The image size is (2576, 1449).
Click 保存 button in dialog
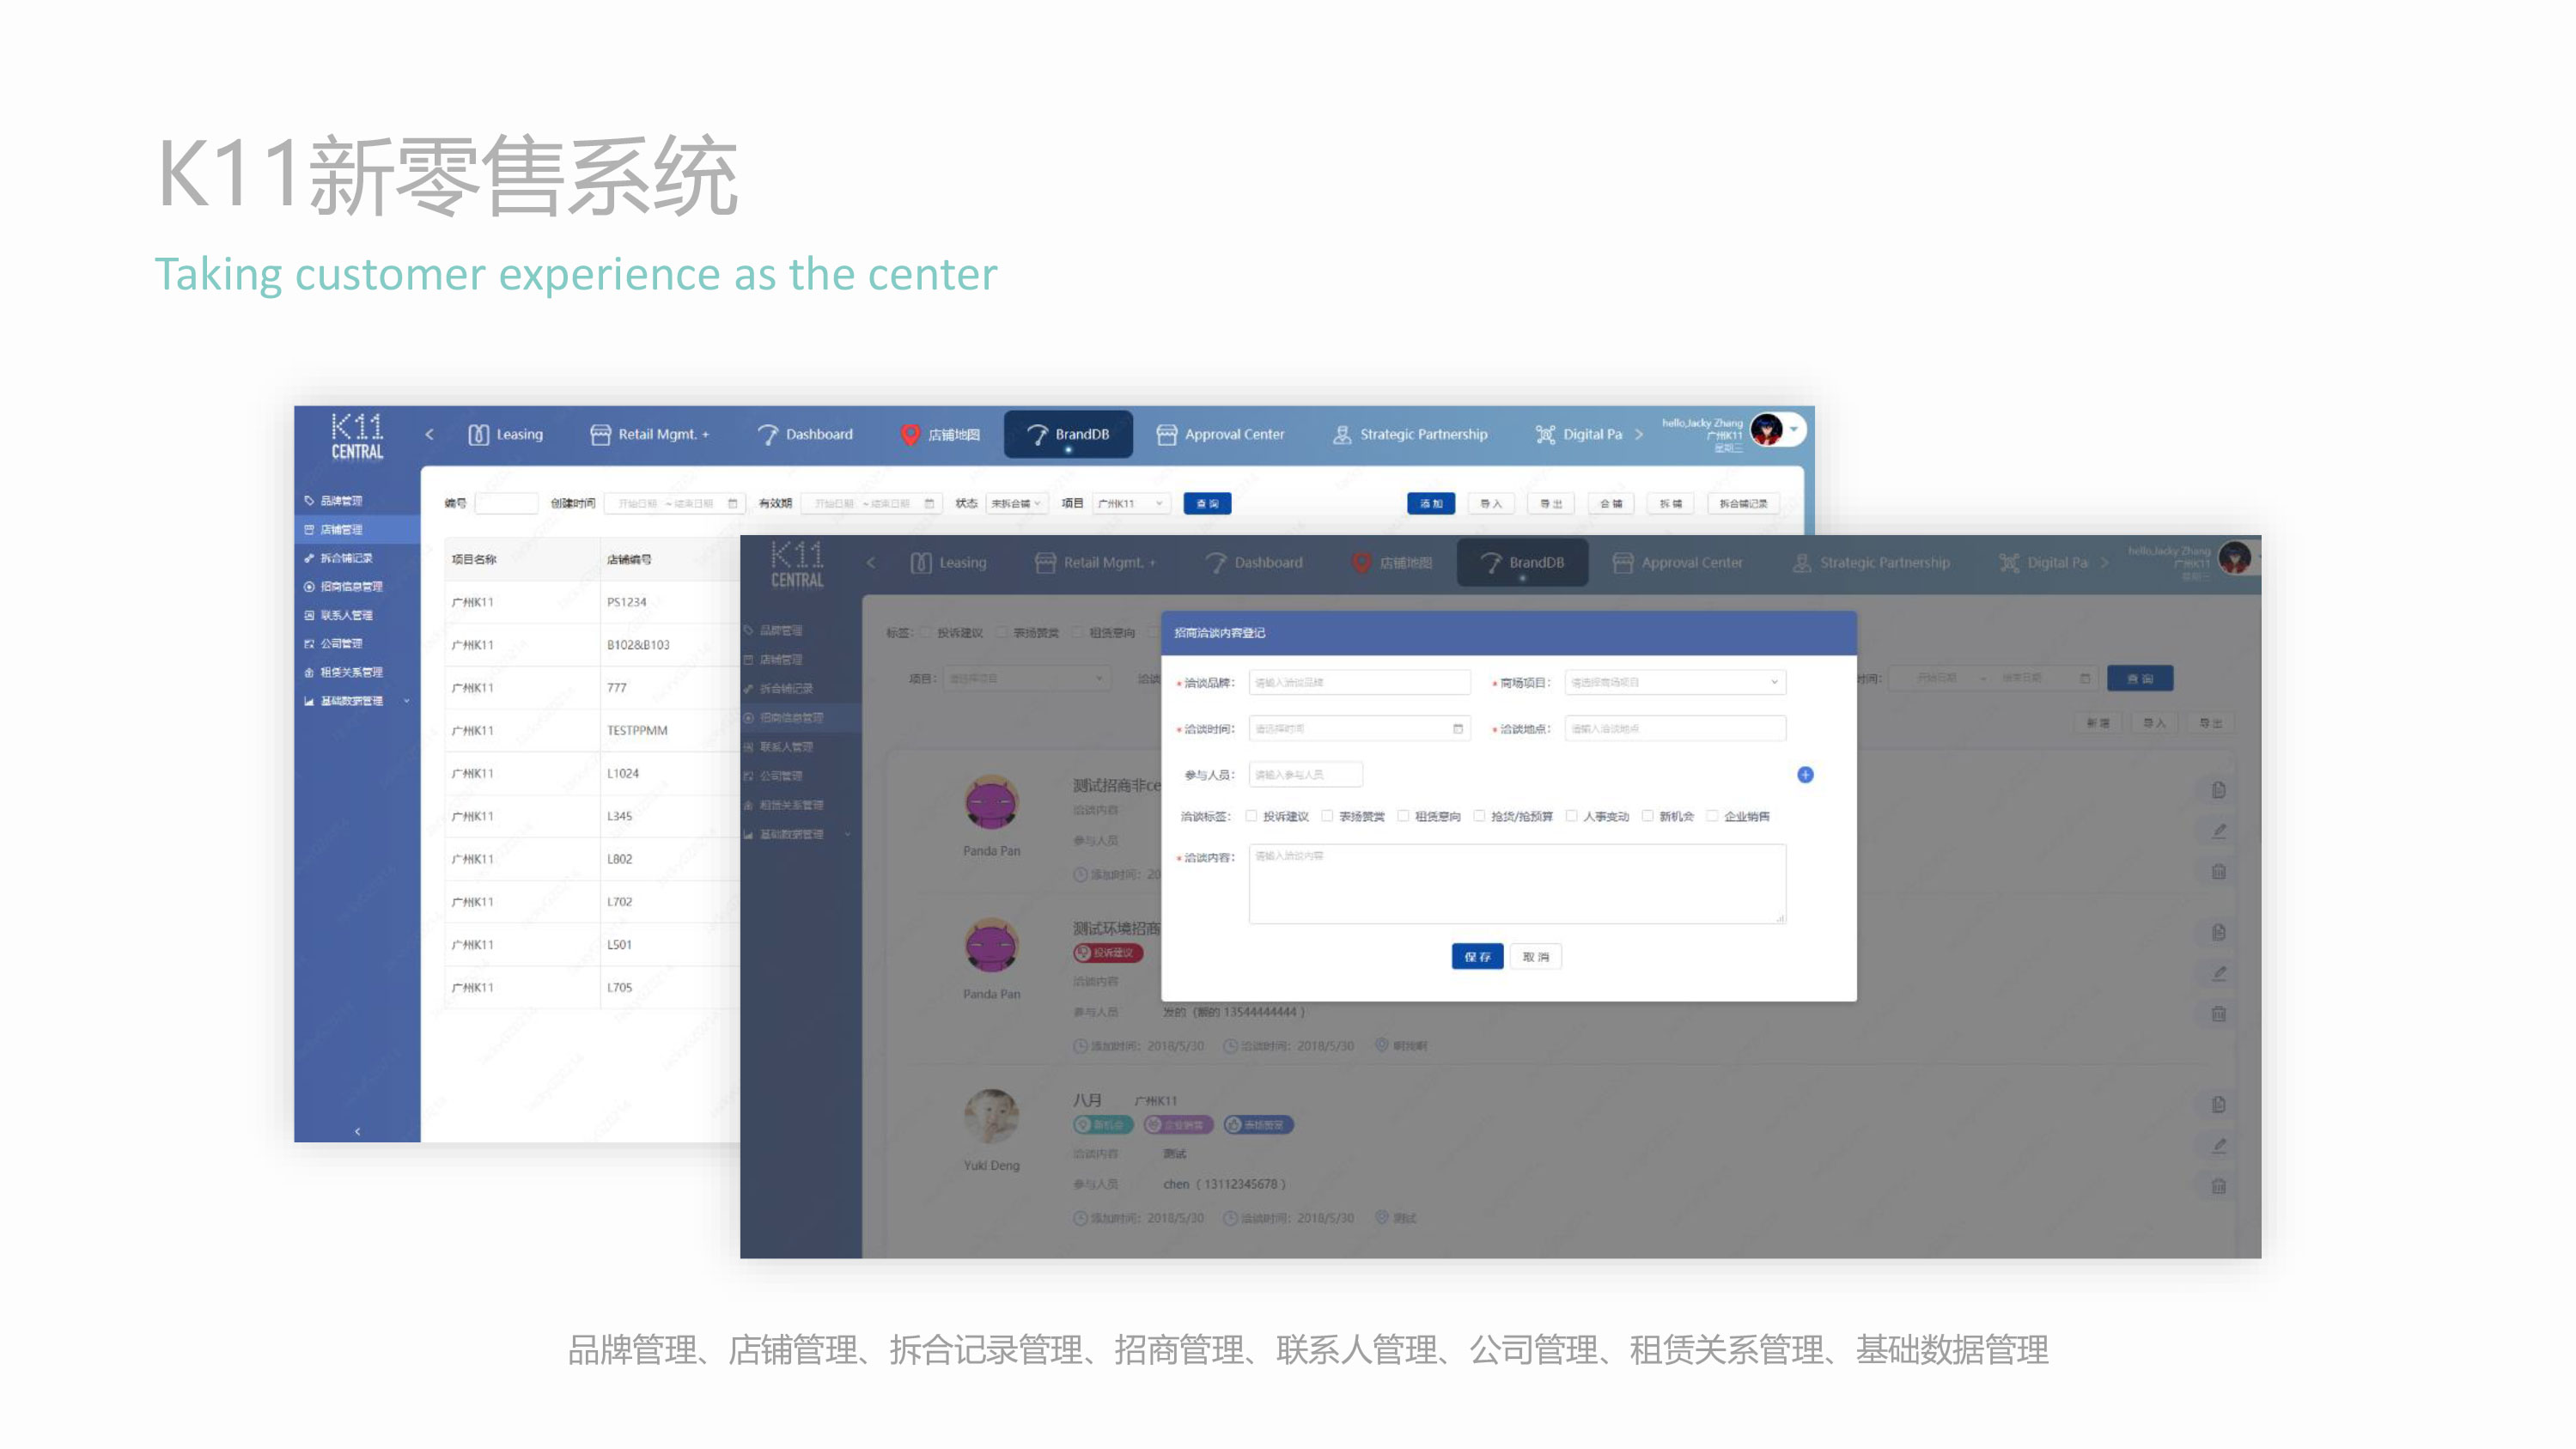click(1477, 957)
